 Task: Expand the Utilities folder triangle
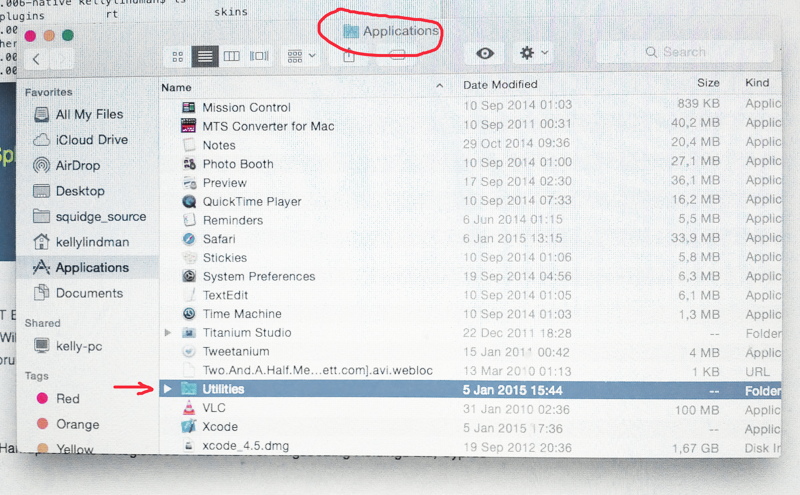tap(167, 389)
